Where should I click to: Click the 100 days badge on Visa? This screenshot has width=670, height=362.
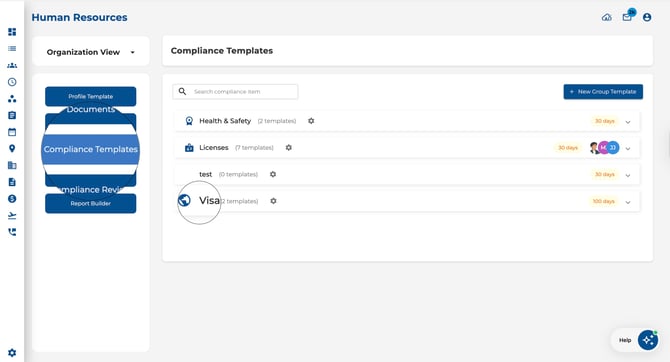coord(603,201)
